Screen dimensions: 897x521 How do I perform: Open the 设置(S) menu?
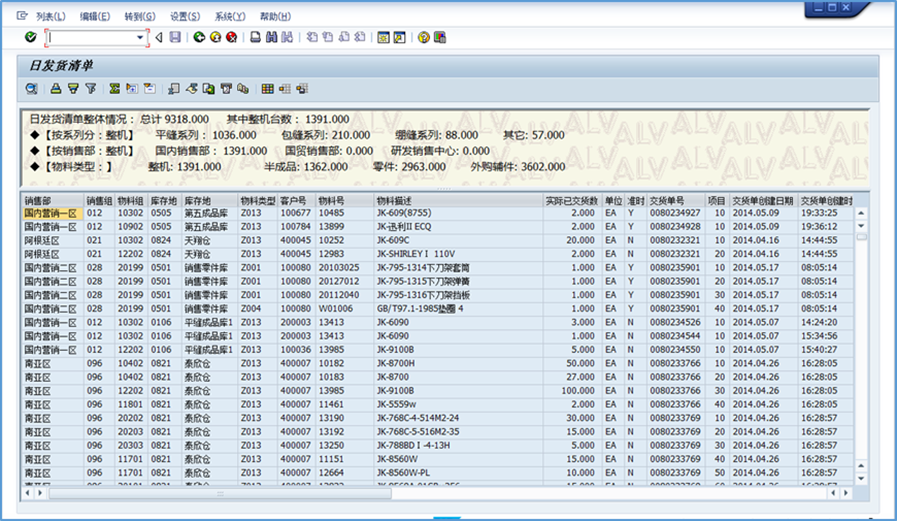(184, 17)
